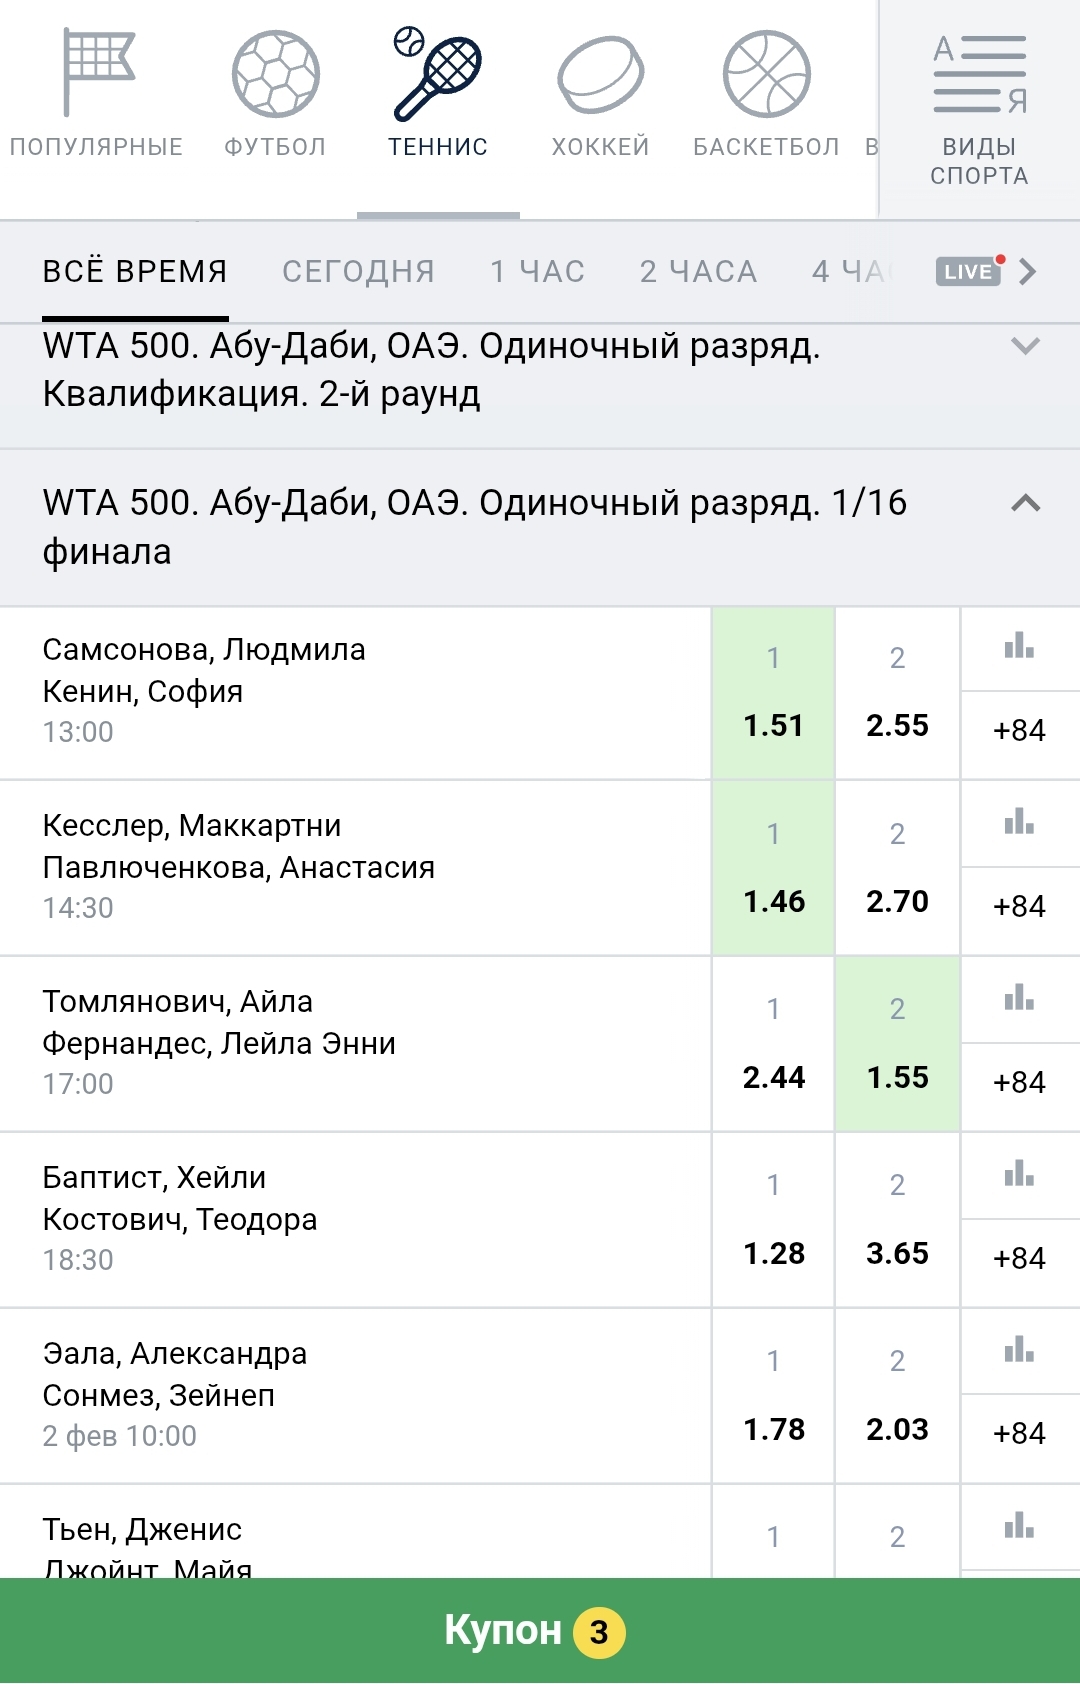
Task: Select the Hockey puck icon
Action: [600, 75]
